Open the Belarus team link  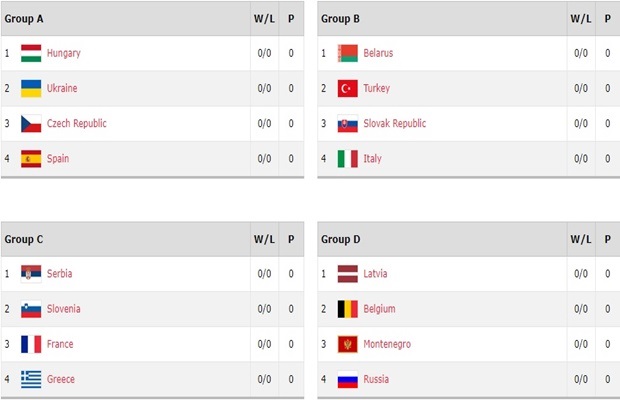[x=378, y=53]
